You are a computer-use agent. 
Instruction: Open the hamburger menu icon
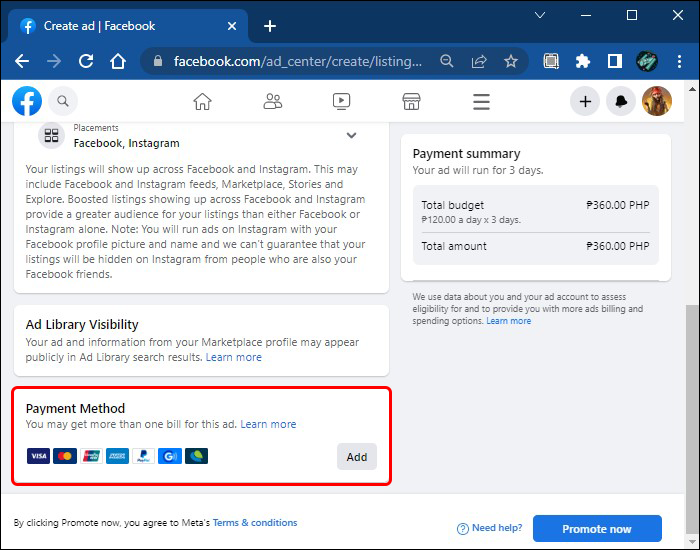tap(481, 102)
